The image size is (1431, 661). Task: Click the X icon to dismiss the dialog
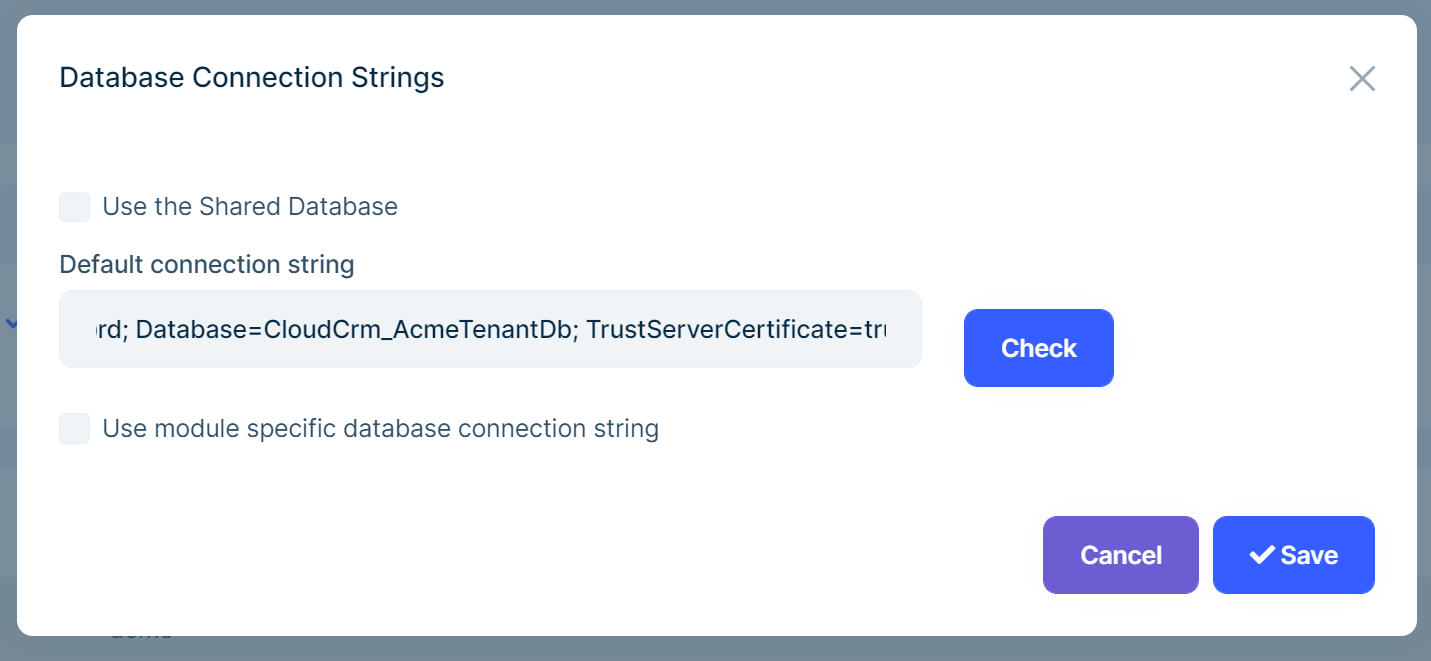(x=1362, y=78)
